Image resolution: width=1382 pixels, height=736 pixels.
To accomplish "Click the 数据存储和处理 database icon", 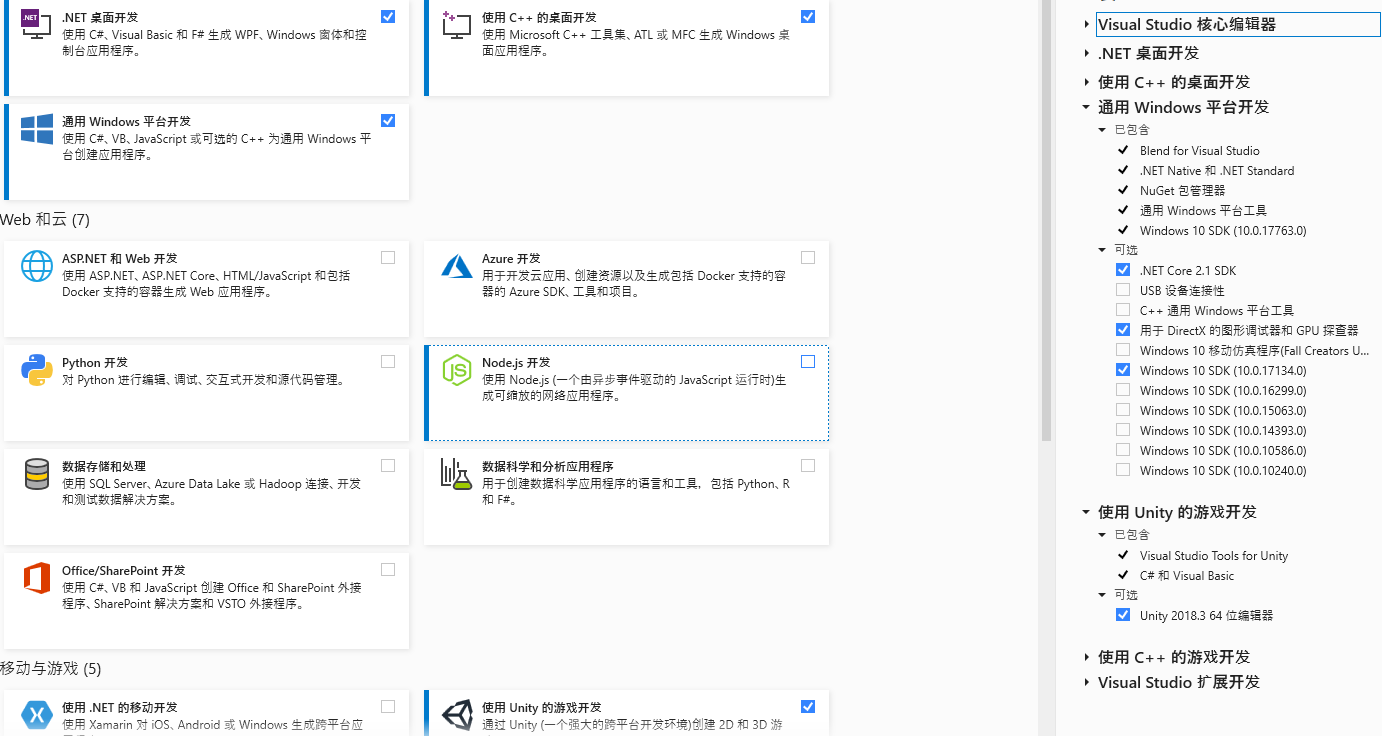I will pos(37,474).
